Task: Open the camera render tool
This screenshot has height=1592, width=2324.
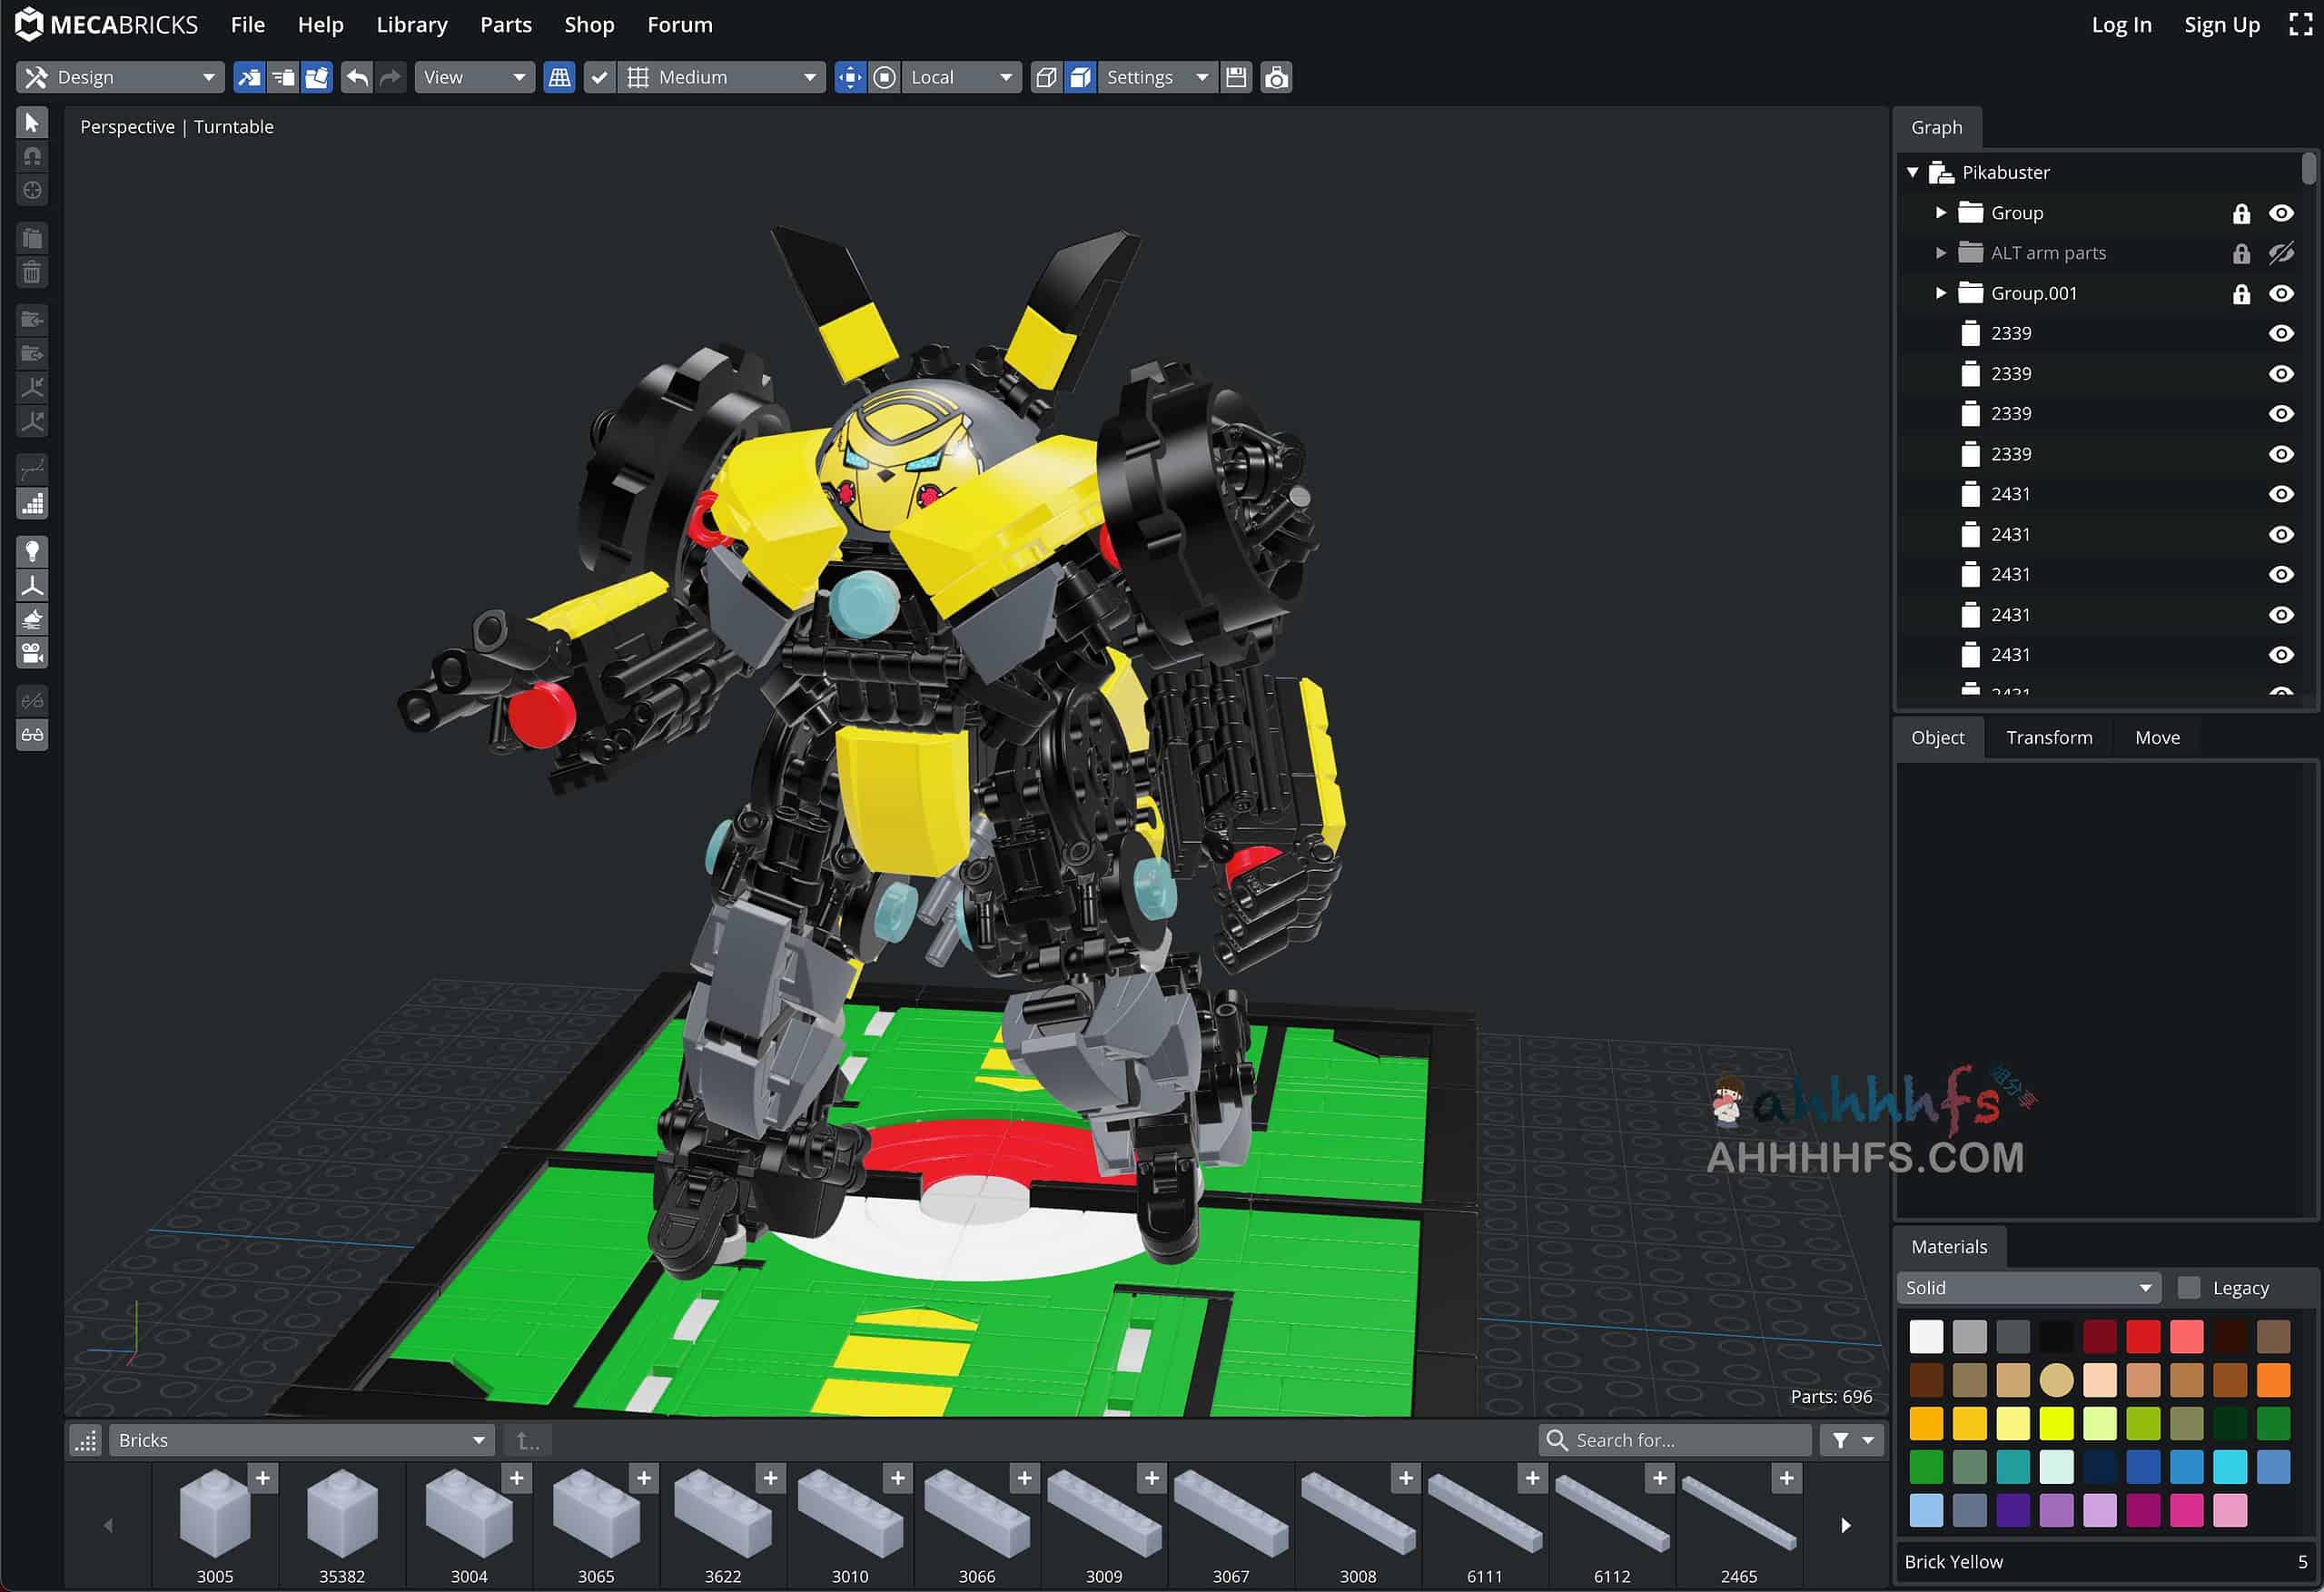Action: coord(32,652)
